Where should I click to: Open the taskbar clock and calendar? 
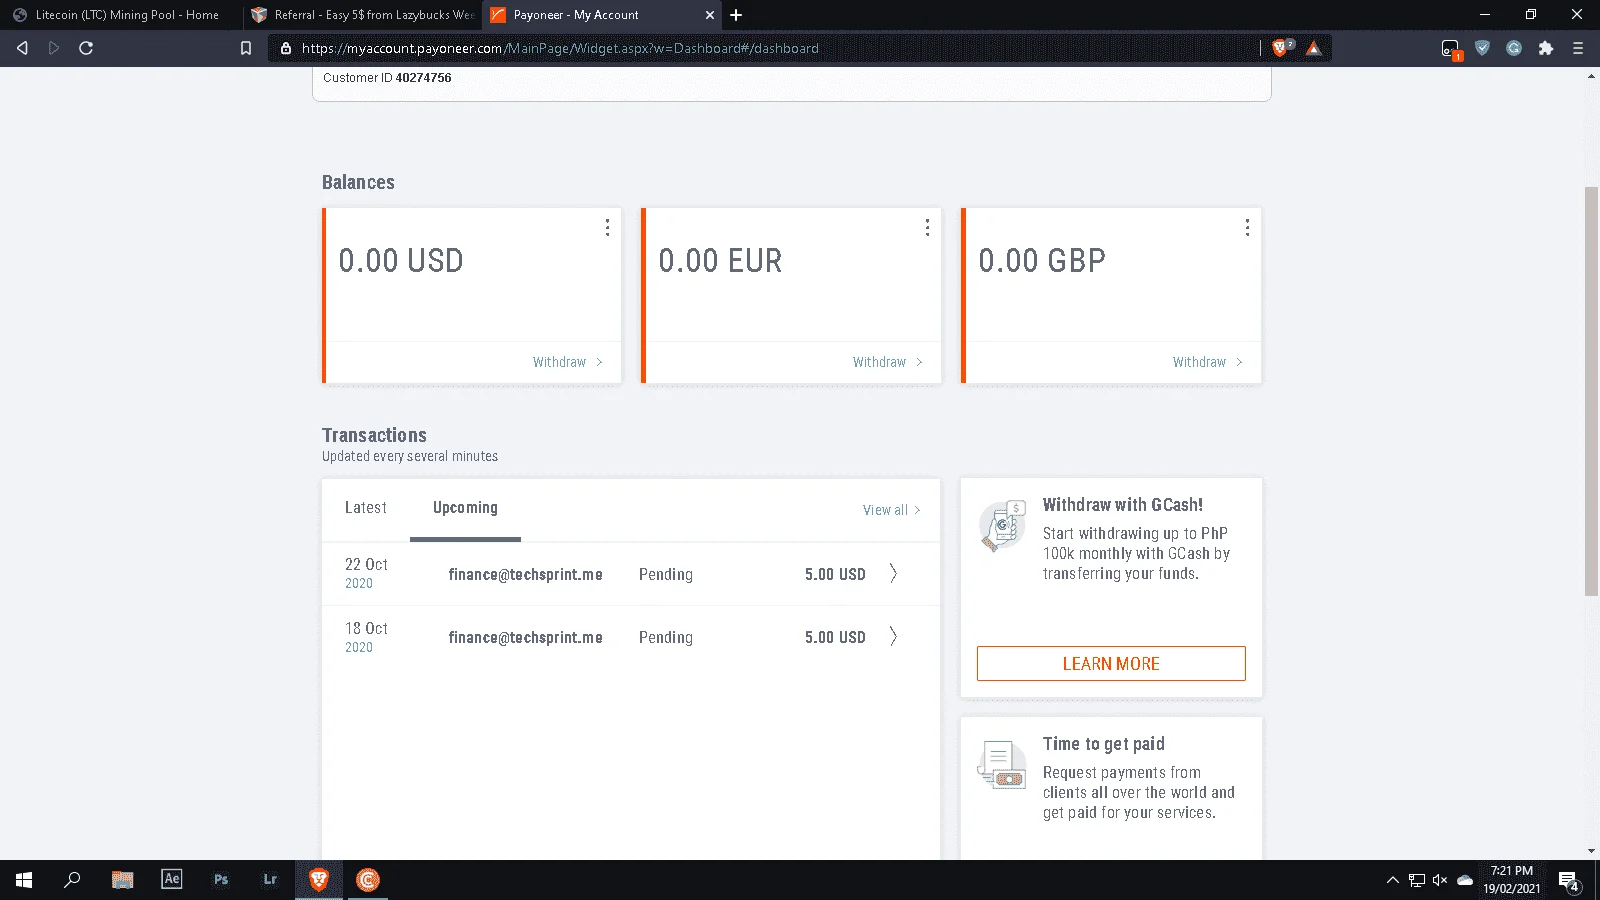(x=1511, y=880)
